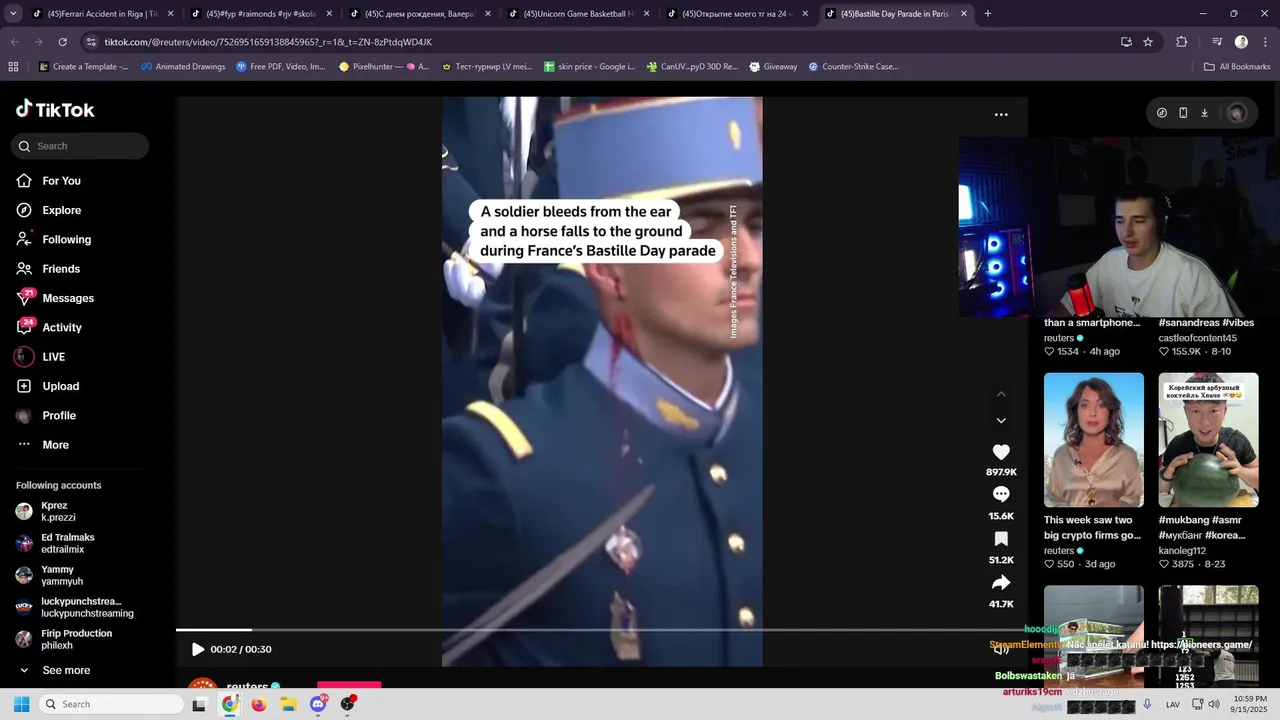Open the TikTok profile avatar menu
This screenshot has width=1280, height=720.
coord(1237,113)
